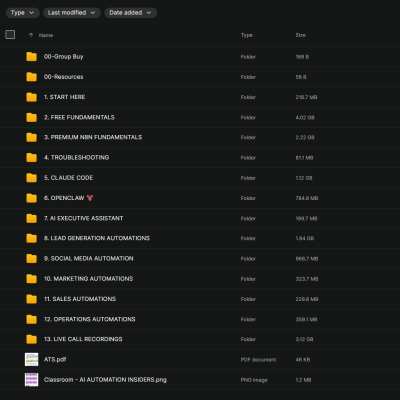The image size is (400, 400).
Task: Sort by Name column header
Action: pyautogui.click(x=46, y=35)
